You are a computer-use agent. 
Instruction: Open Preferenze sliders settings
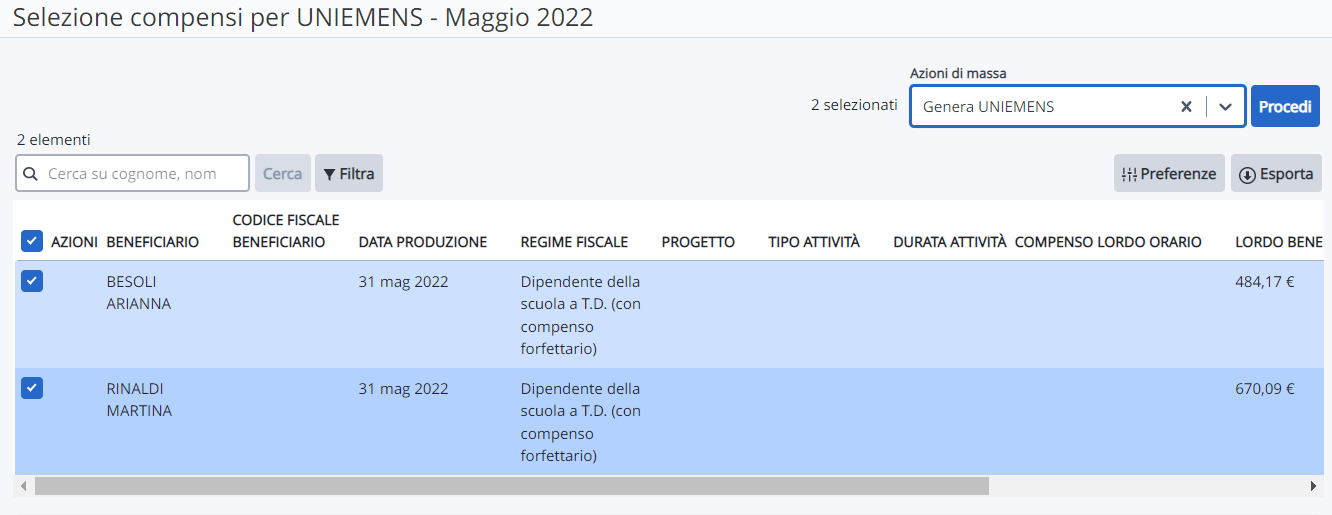tap(1169, 173)
